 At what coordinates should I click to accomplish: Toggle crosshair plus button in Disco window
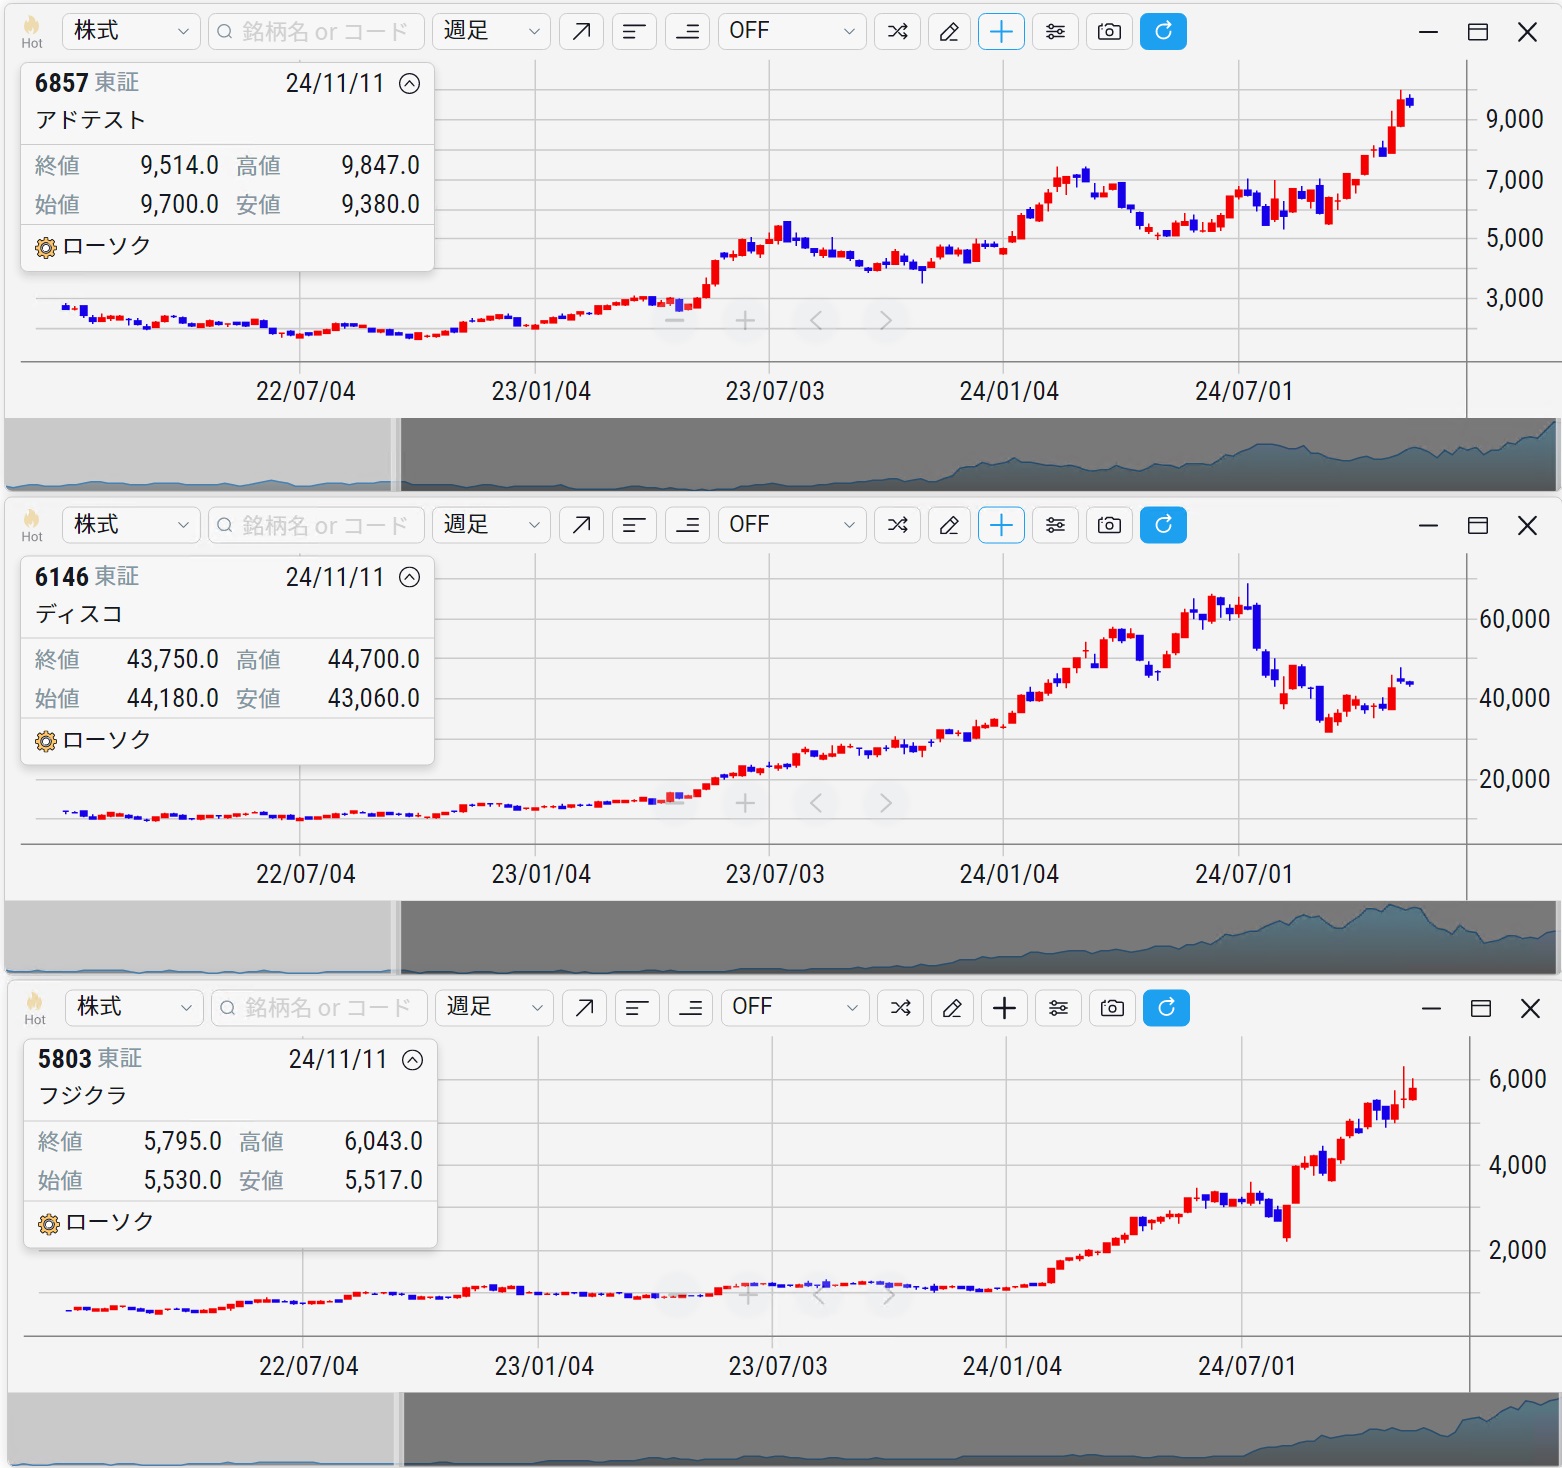(x=1001, y=525)
